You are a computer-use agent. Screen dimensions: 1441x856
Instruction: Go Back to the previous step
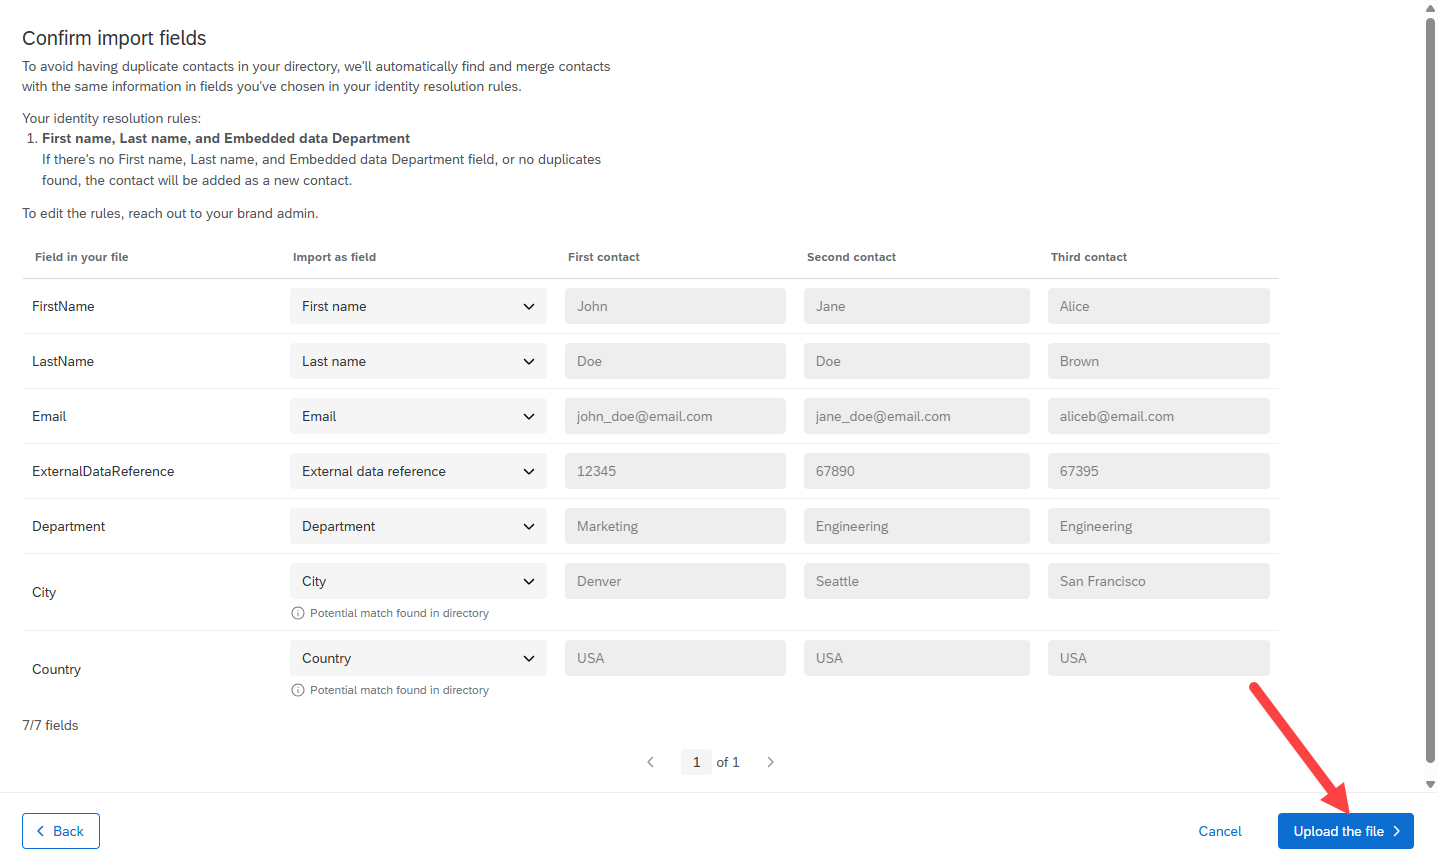60,831
